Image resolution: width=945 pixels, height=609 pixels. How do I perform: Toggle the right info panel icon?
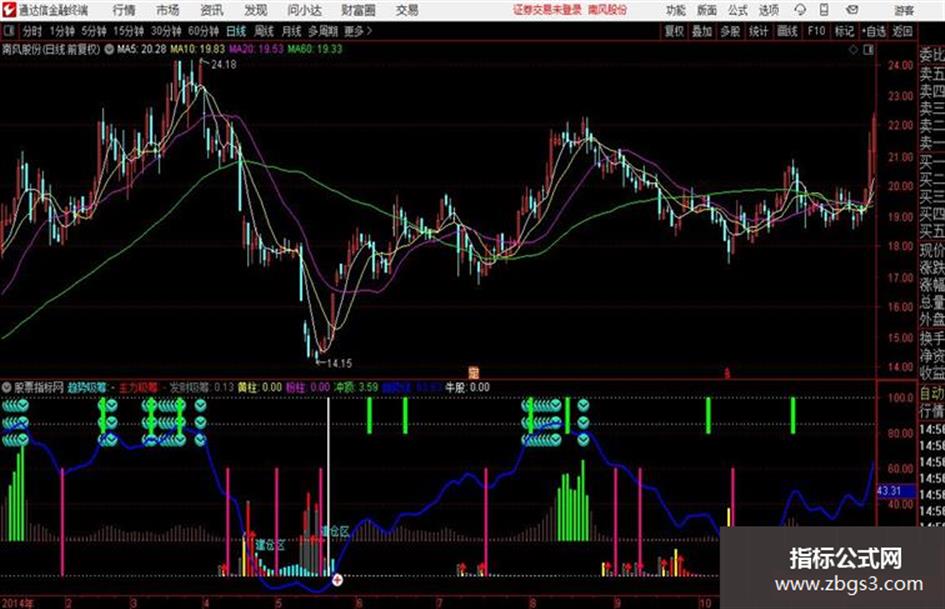coord(868,50)
